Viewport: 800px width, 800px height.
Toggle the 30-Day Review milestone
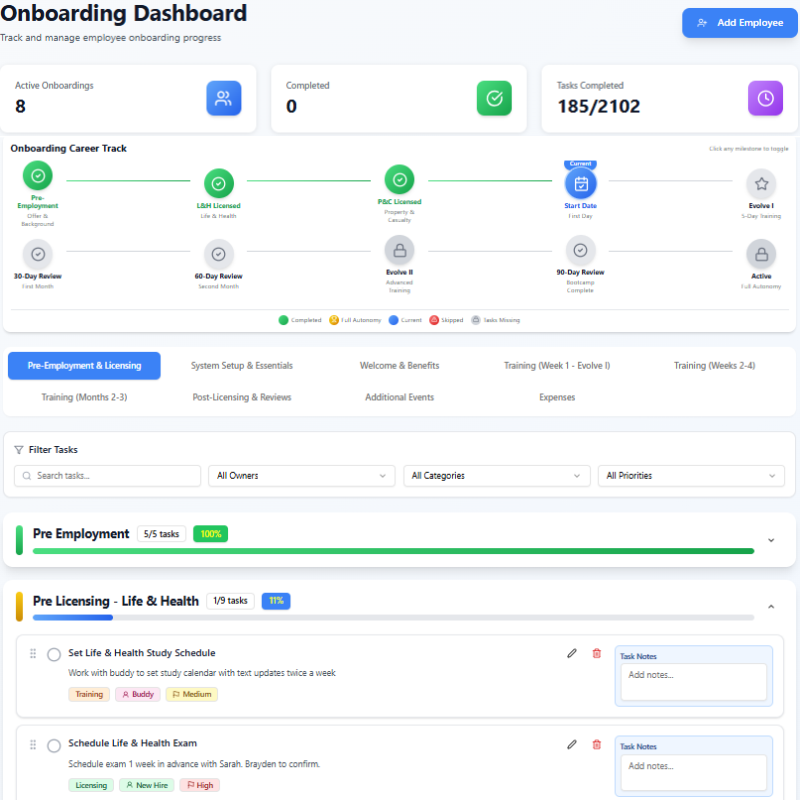click(38, 254)
